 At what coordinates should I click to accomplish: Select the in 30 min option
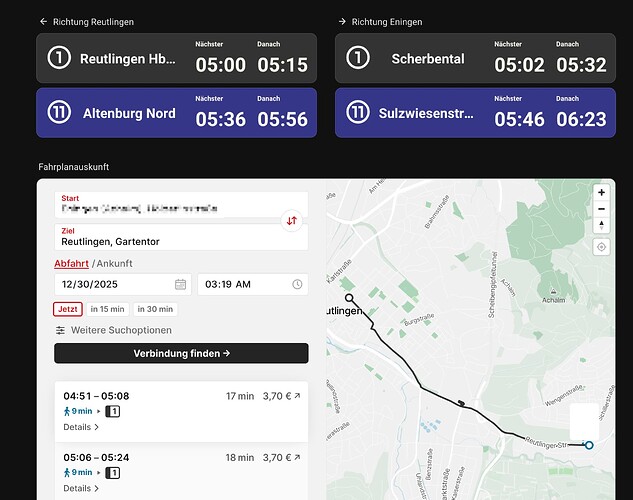(155, 309)
